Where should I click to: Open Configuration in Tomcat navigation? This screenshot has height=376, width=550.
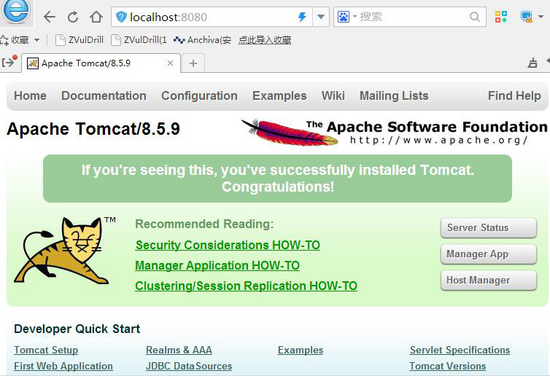click(x=199, y=96)
